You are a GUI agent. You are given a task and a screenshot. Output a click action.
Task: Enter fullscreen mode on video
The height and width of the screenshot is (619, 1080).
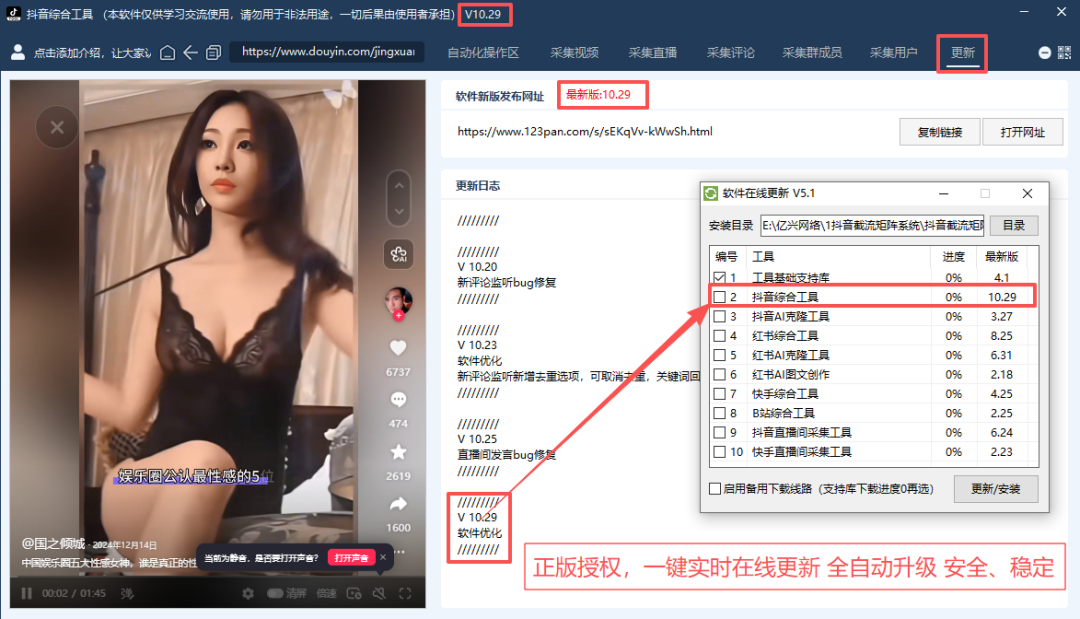click(405, 594)
